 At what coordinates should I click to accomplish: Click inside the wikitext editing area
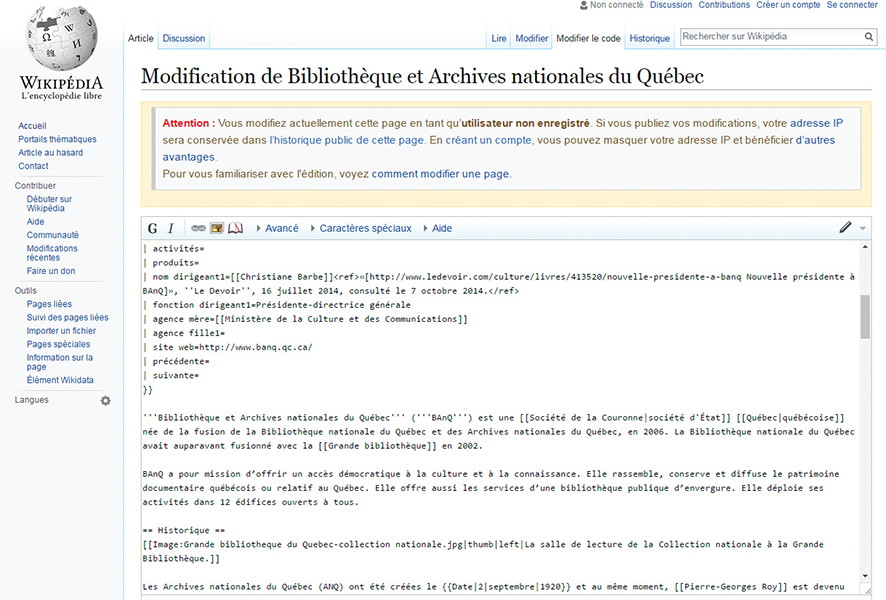pyautogui.click(x=501, y=418)
